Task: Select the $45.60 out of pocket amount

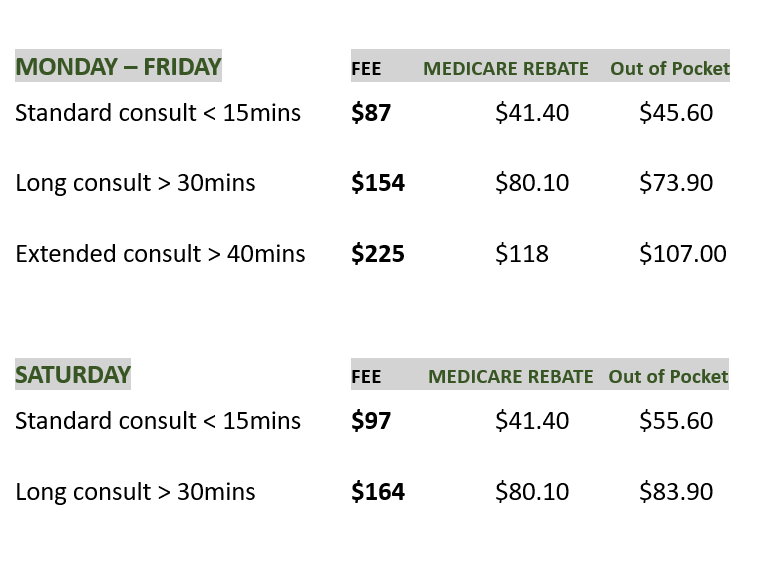Action: click(676, 113)
